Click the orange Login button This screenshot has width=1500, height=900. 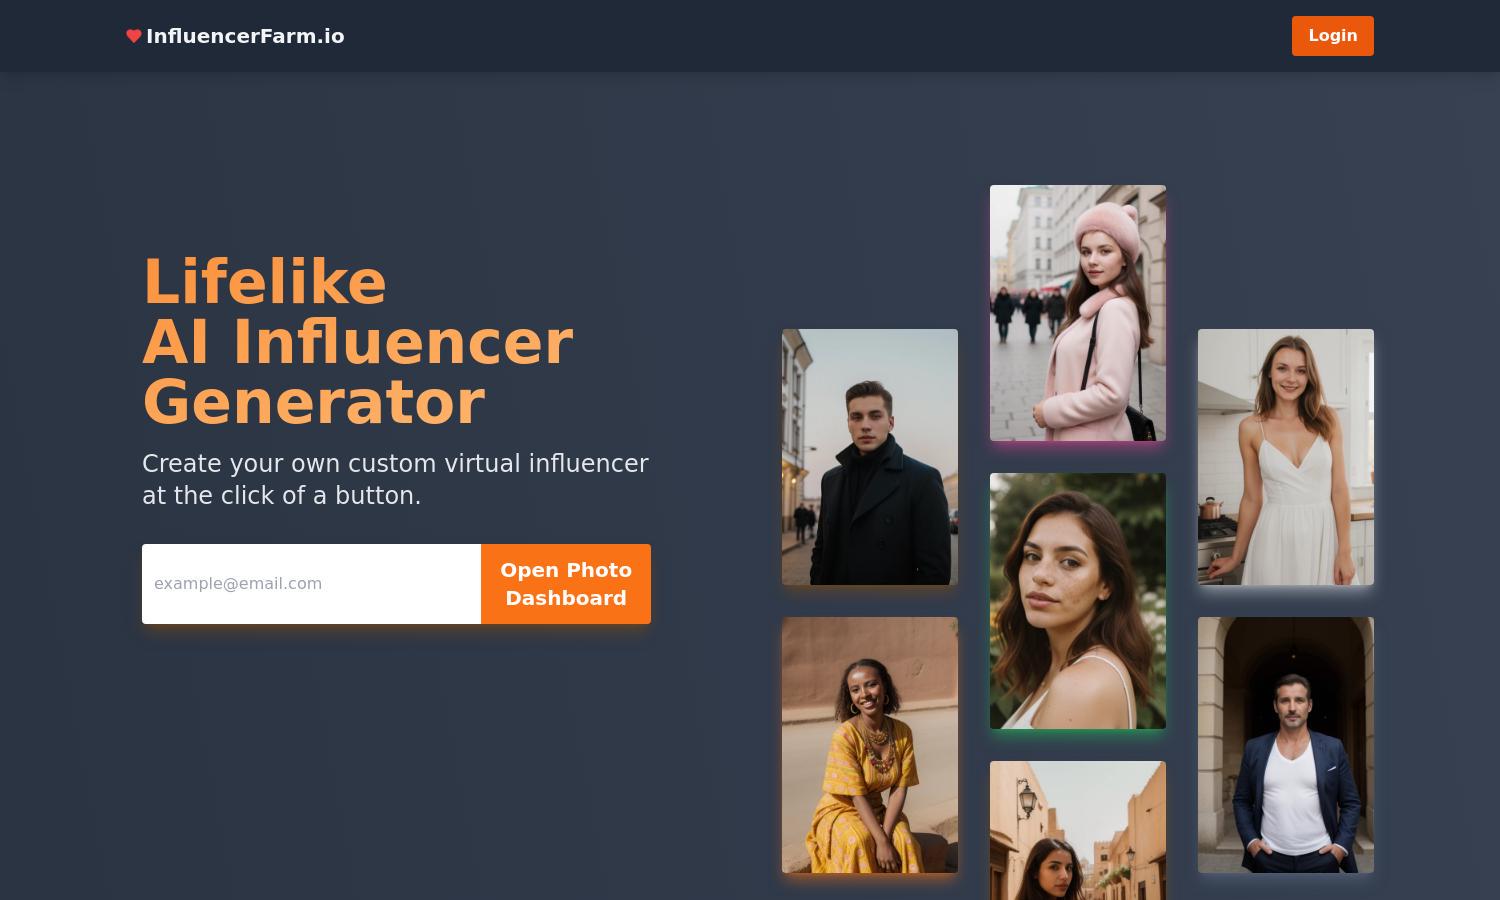(1332, 36)
